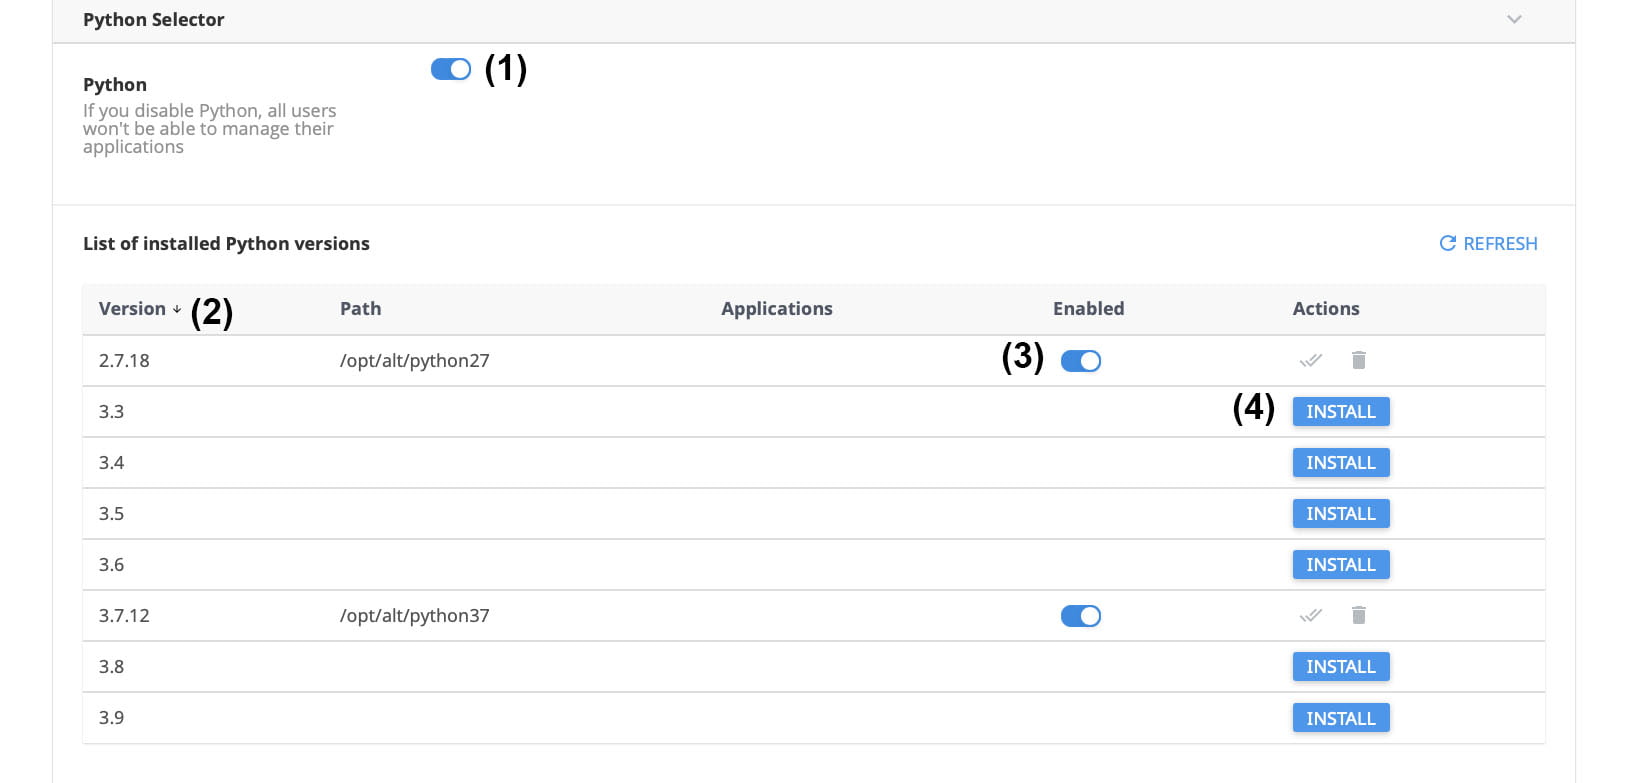Sort list by the Version column header
The width and height of the screenshot is (1644, 783).
(x=132, y=309)
